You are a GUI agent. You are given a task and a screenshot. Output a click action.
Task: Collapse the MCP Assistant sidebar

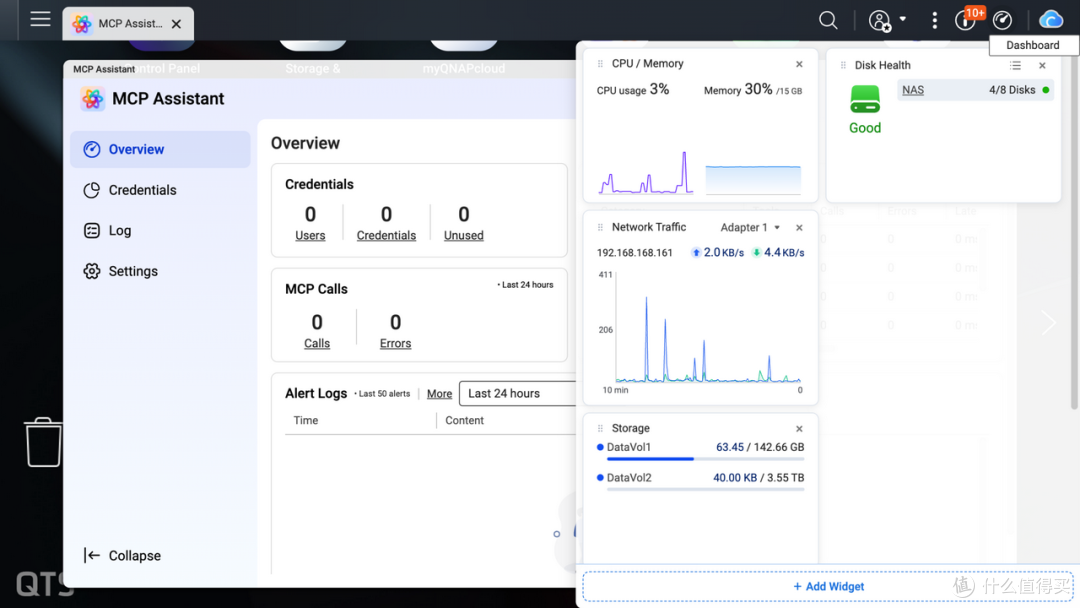pos(122,556)
